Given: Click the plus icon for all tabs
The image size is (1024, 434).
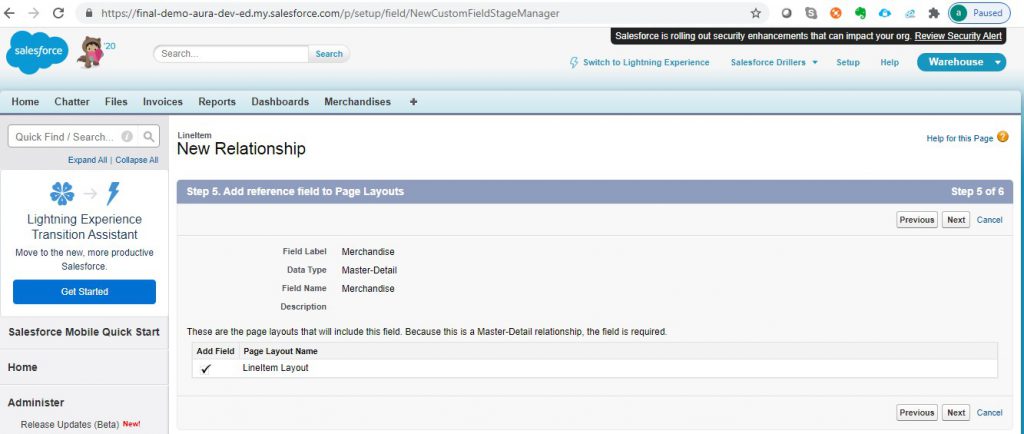Looking at the screenshot, I should (414, 102).
